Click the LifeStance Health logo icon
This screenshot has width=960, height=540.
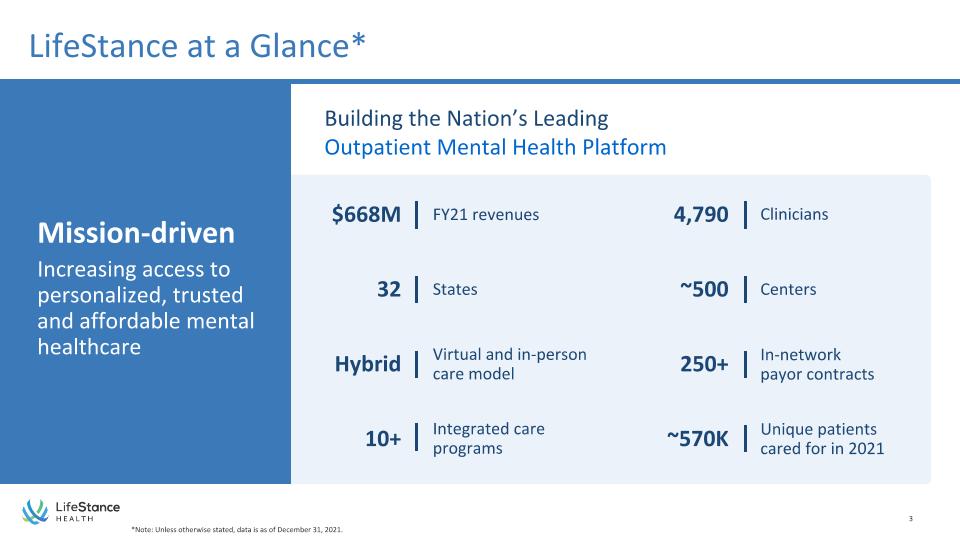click(x=36, y=512)
